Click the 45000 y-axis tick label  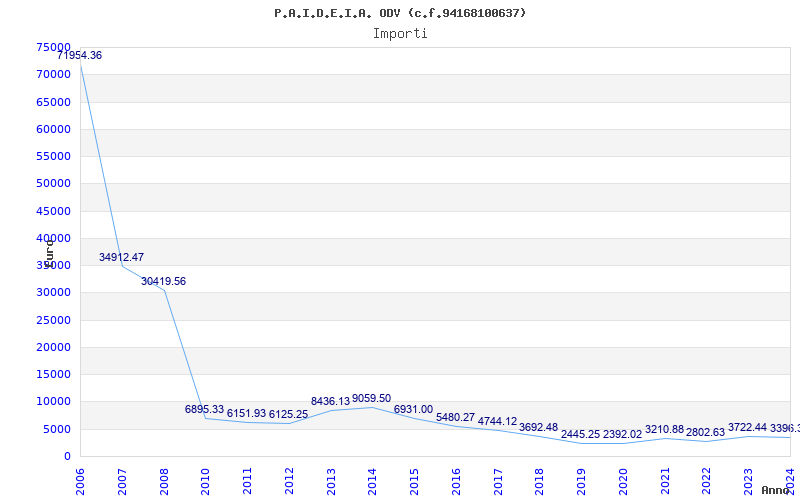click(54, 211)
